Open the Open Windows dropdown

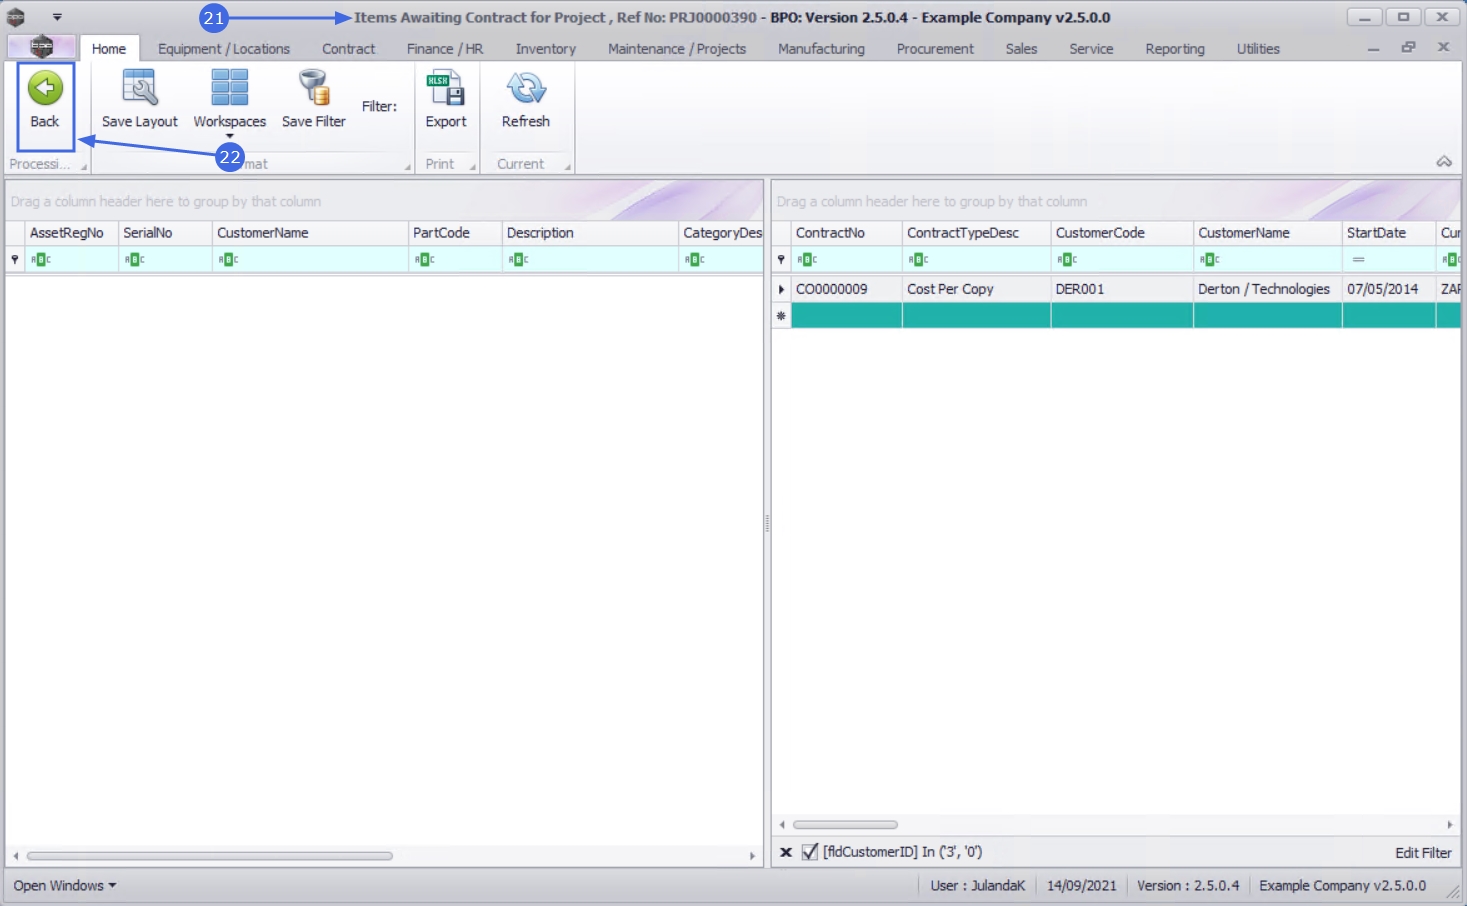click(65, 886)
